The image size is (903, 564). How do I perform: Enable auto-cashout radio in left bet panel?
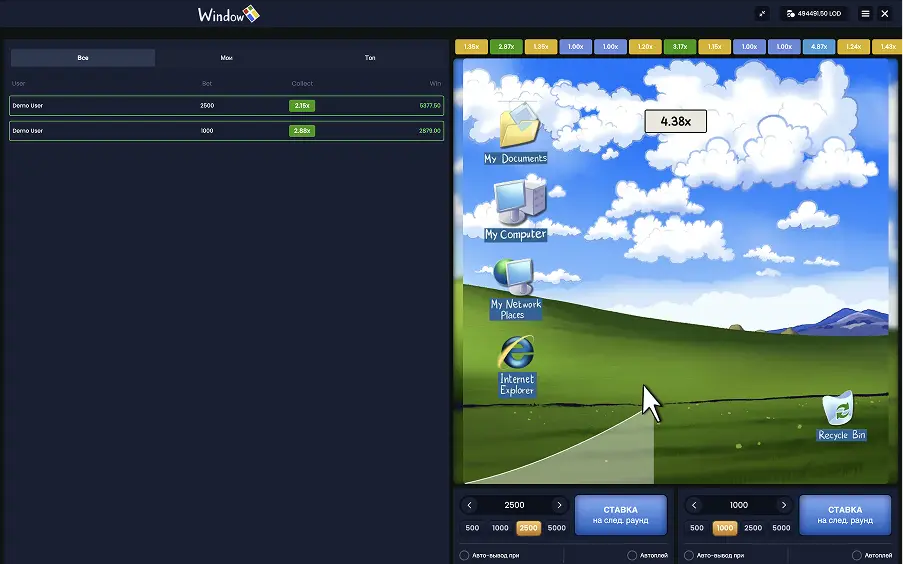coord(464,555)
